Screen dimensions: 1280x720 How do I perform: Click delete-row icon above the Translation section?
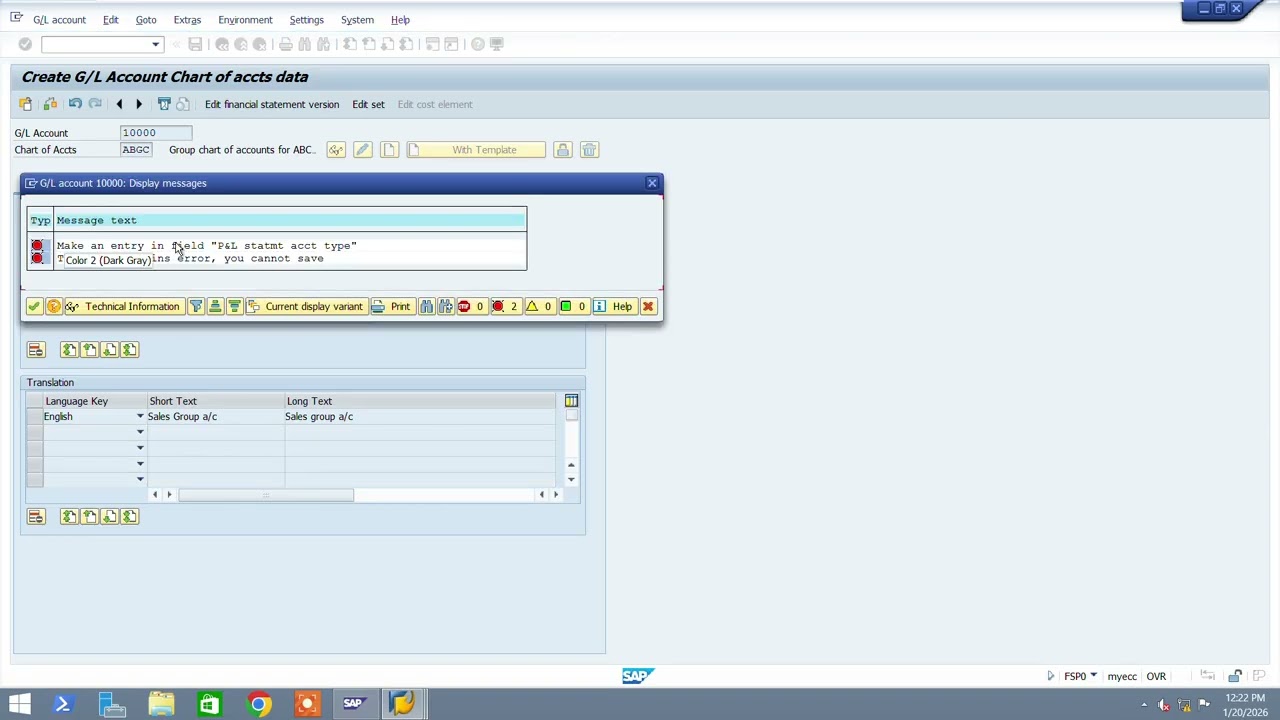tap(36, 350)
